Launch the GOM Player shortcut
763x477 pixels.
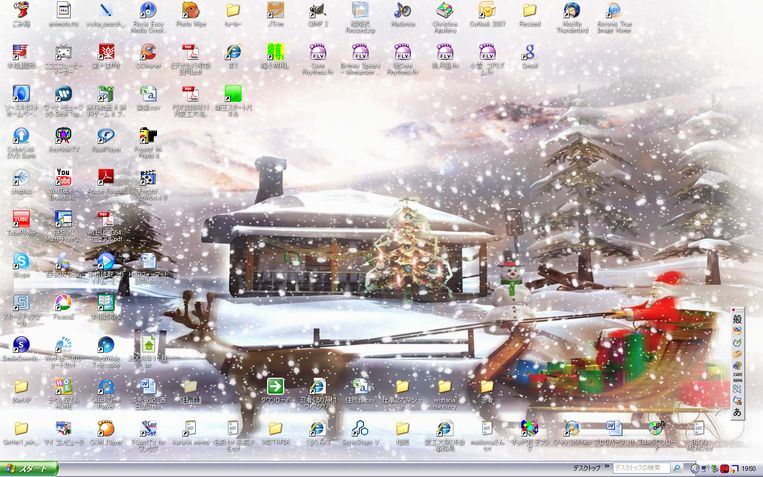coord(106,429)
